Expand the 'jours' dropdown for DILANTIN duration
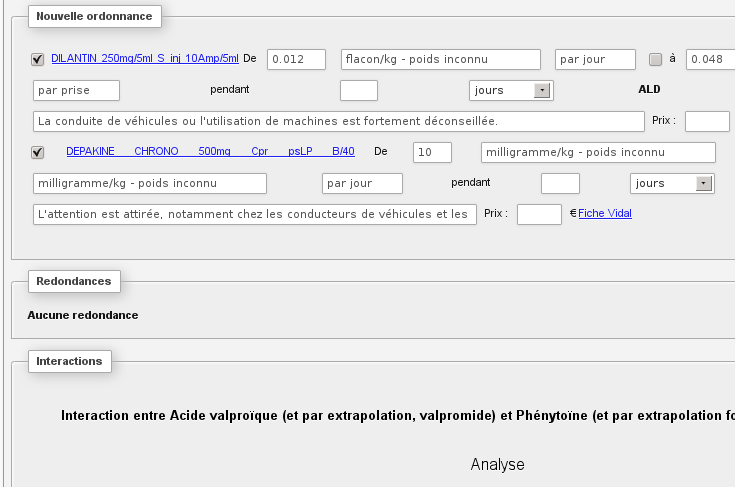 tap(541, 90)
